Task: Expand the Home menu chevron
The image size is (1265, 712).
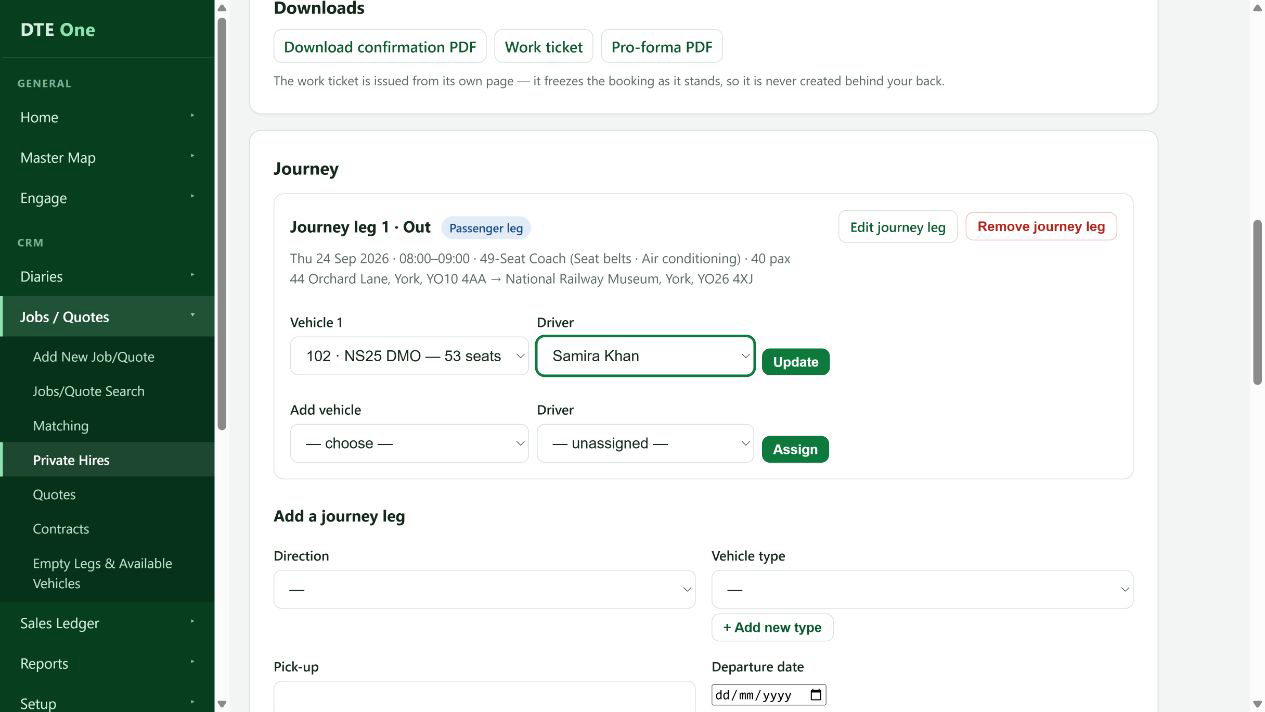Action: (x=193, y=116)
